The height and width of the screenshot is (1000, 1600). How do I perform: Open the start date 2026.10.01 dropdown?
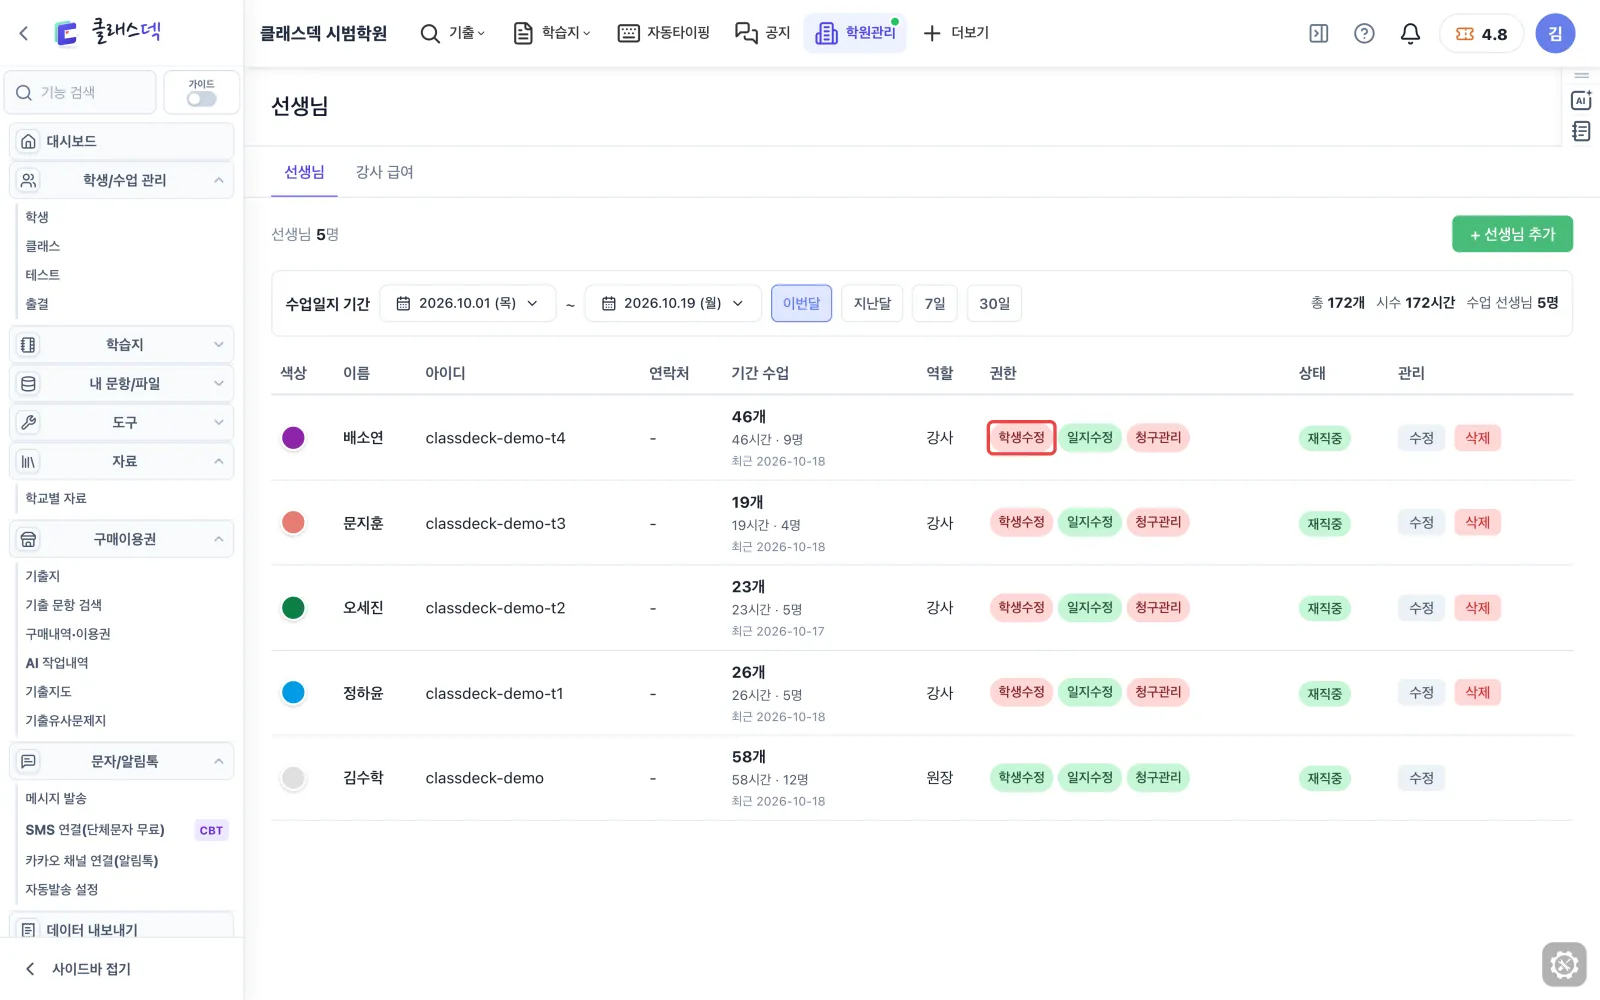click(468, 303)
